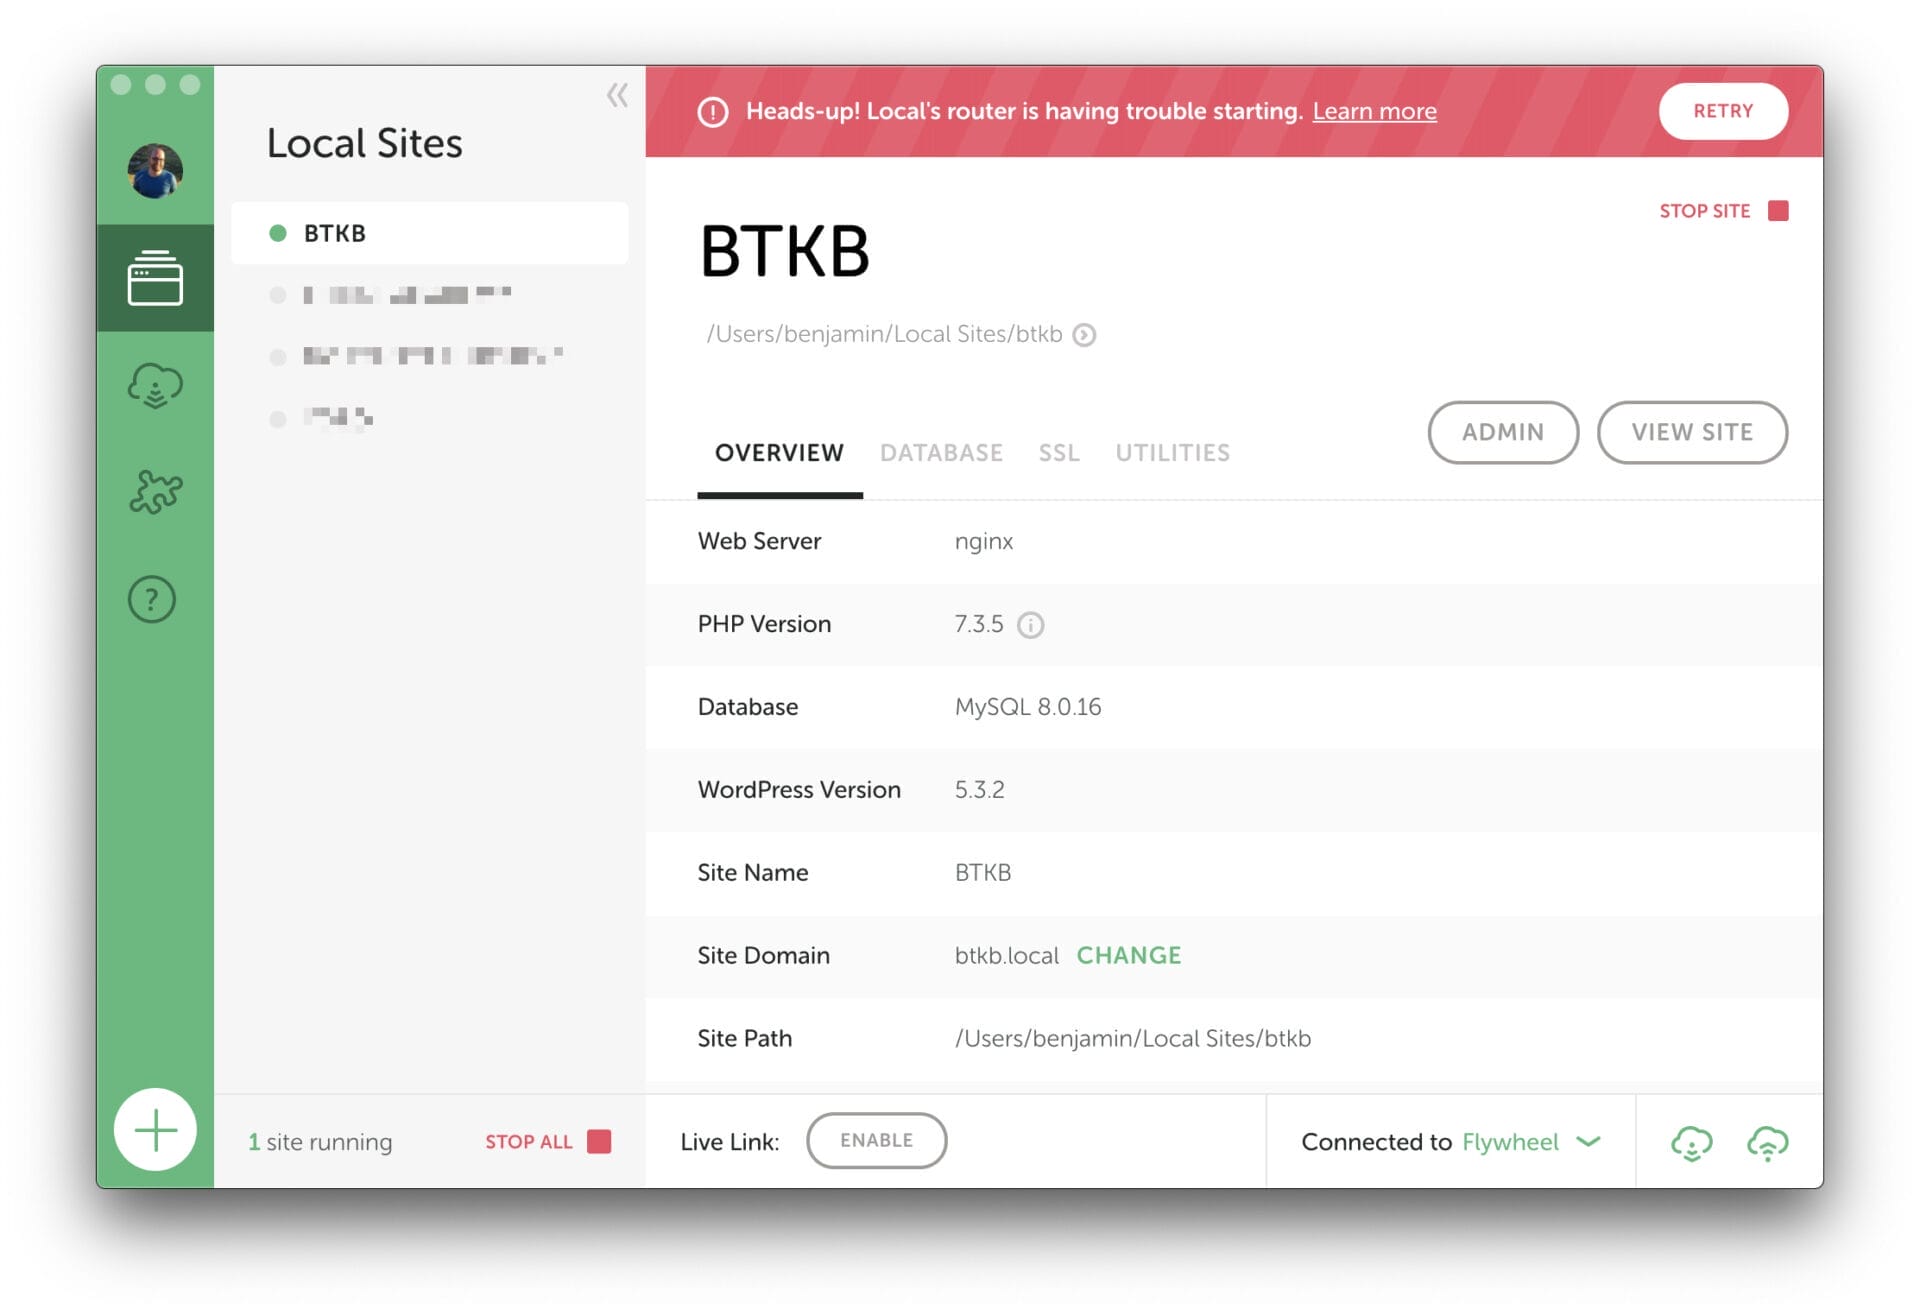Follow the Learn more link
Image resolution: width=1920 pixels, height=1316 pixels.
(x=1374, y=111)
